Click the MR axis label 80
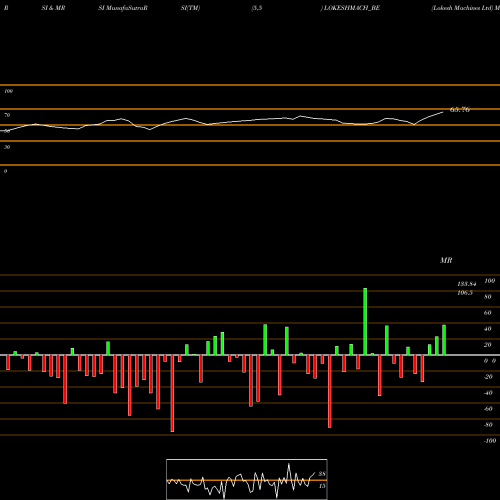This screenshot has width=500, height=500. tap(488, 297)
